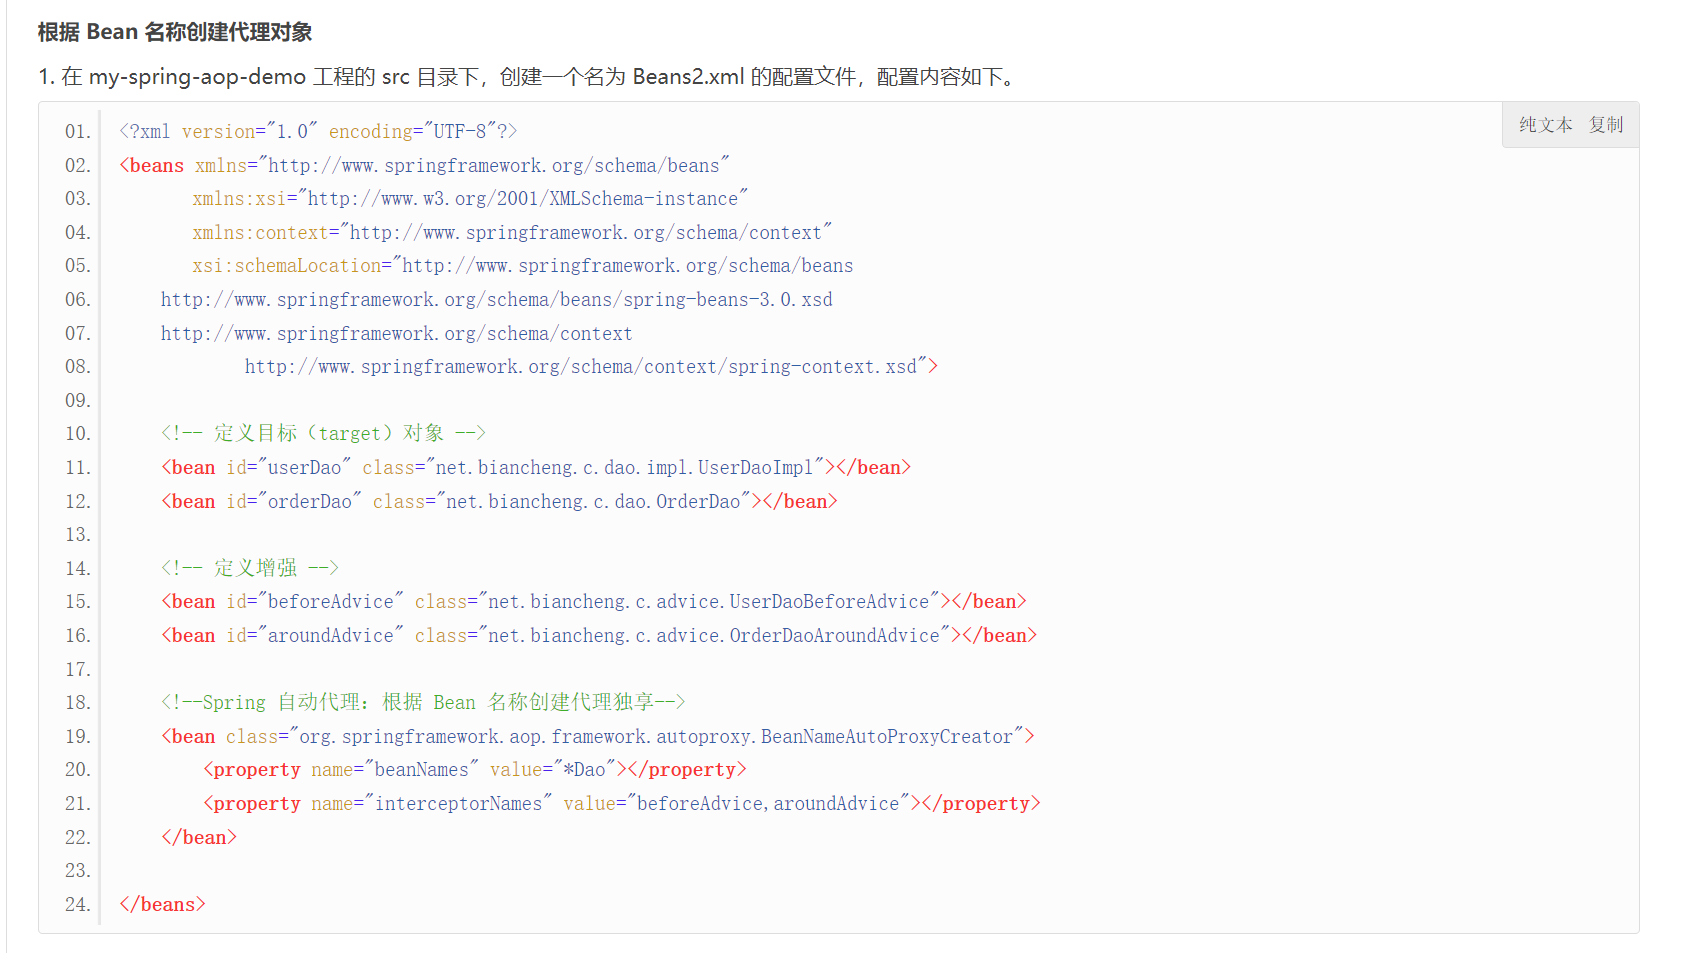Click the xmlns:xsi attribute line

point(470,199)
